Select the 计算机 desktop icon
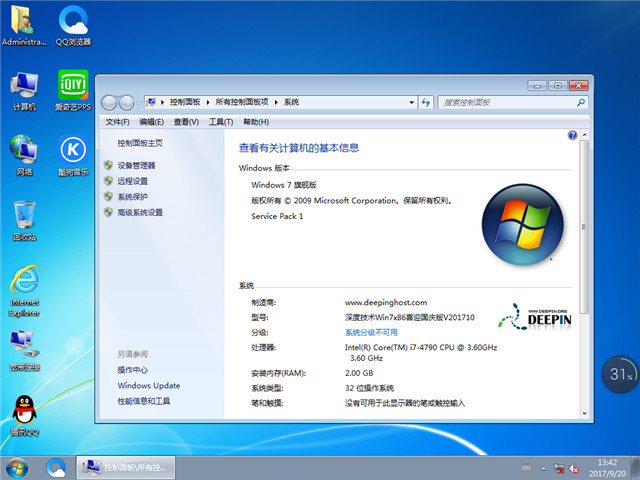Screen dimensions: 640x480 [24, 88]
